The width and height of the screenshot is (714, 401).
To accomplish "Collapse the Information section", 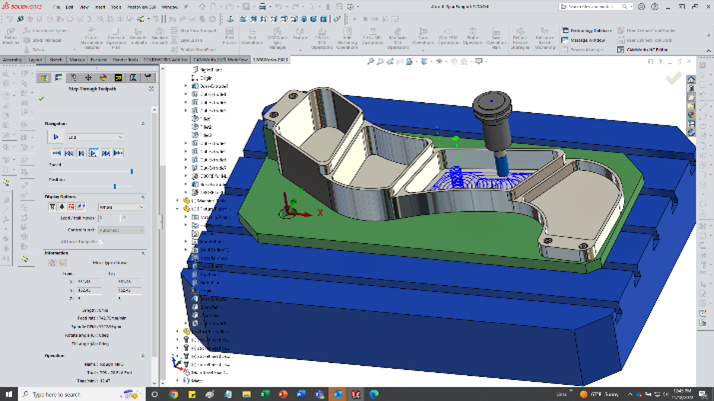I will point(143,253).
